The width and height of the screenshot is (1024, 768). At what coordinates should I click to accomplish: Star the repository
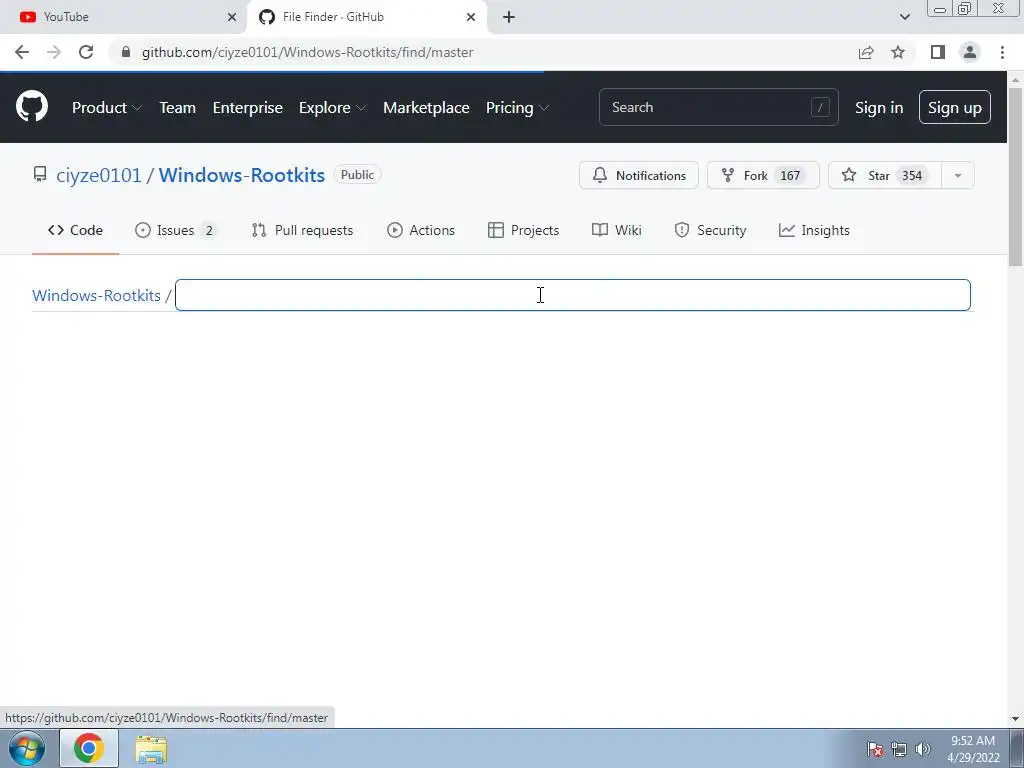click(x=885, y=176)
